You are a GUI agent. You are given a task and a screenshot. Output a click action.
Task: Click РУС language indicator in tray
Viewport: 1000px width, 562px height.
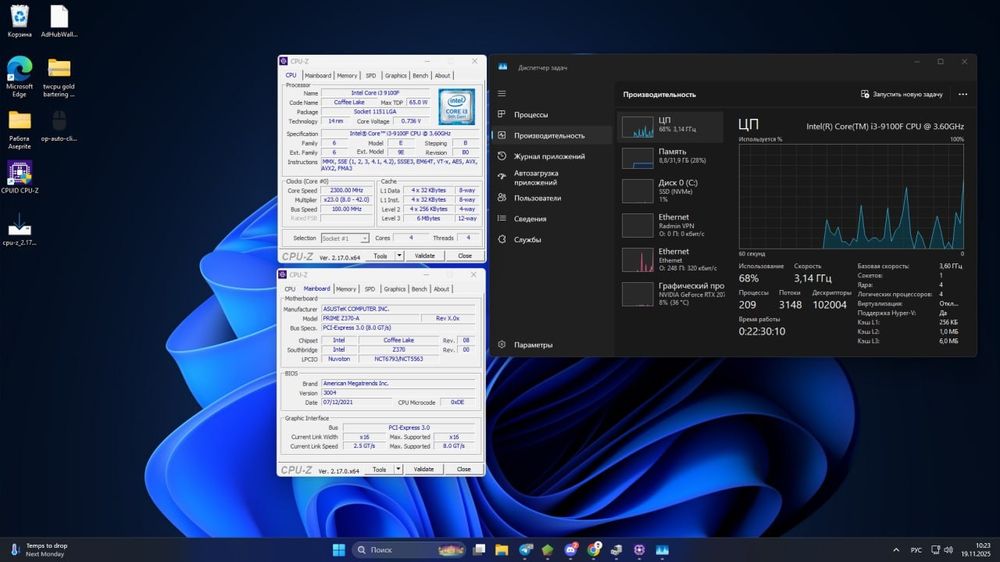[x=916, y=550]
